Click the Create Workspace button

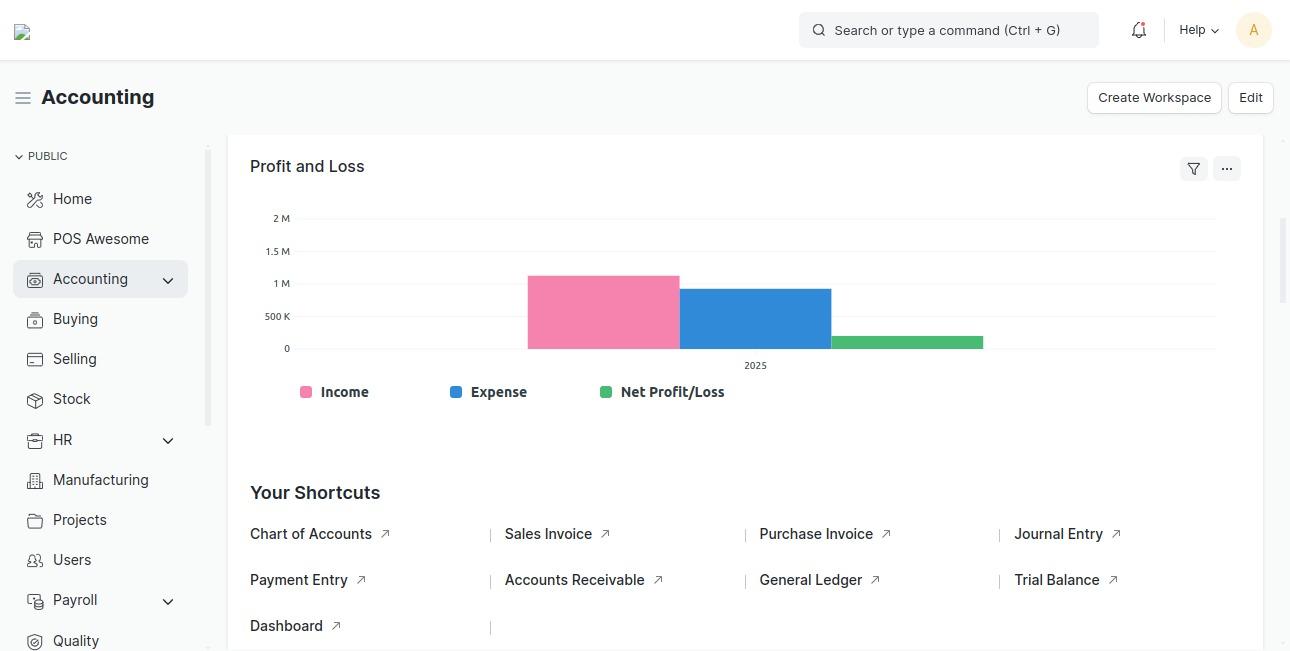pos(1154,97)
